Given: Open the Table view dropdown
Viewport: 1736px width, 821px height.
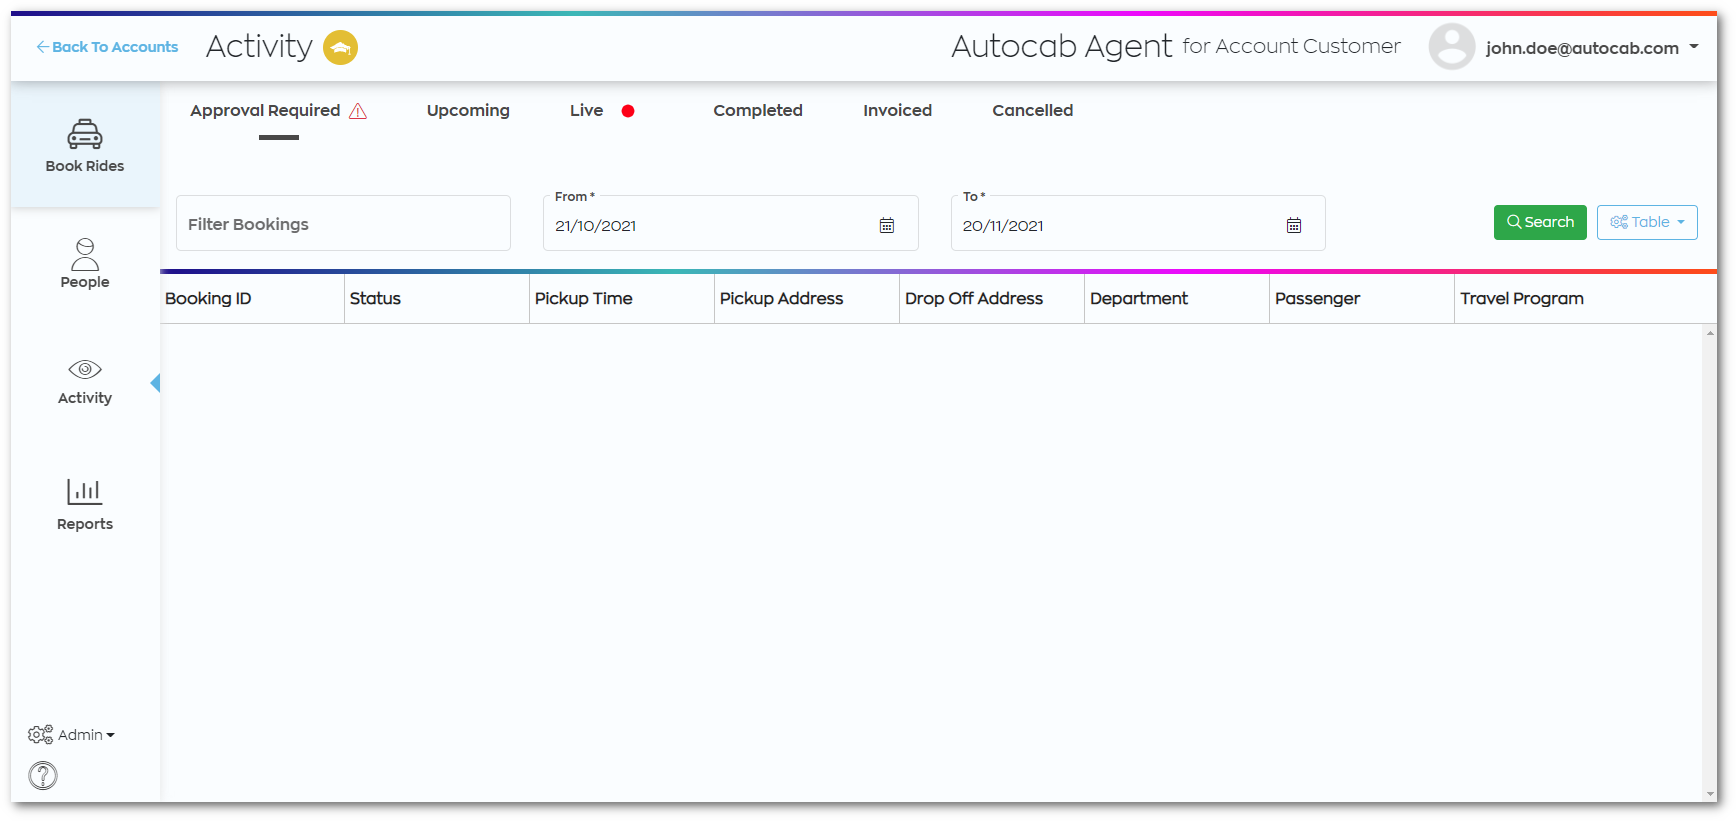Looking at the screenshot, I should [x=1647, y=222].
